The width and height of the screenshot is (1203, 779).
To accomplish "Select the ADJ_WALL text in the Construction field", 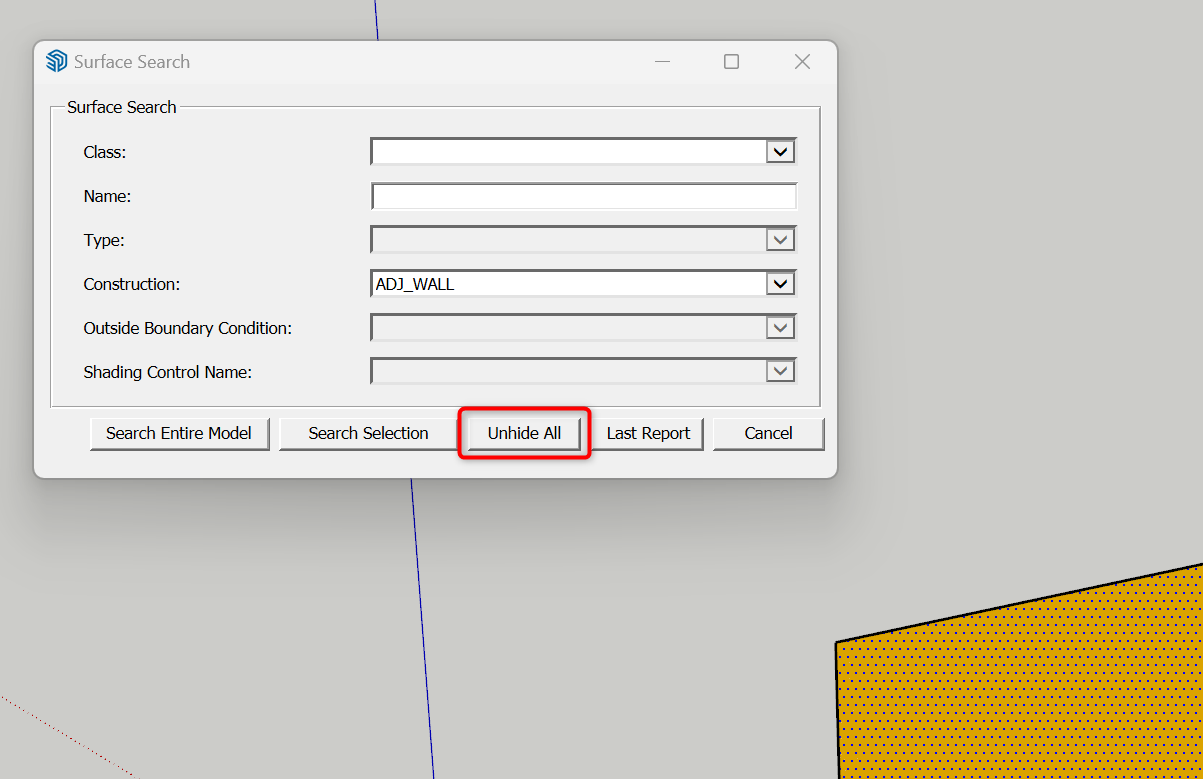I will (x=415, y=285).
